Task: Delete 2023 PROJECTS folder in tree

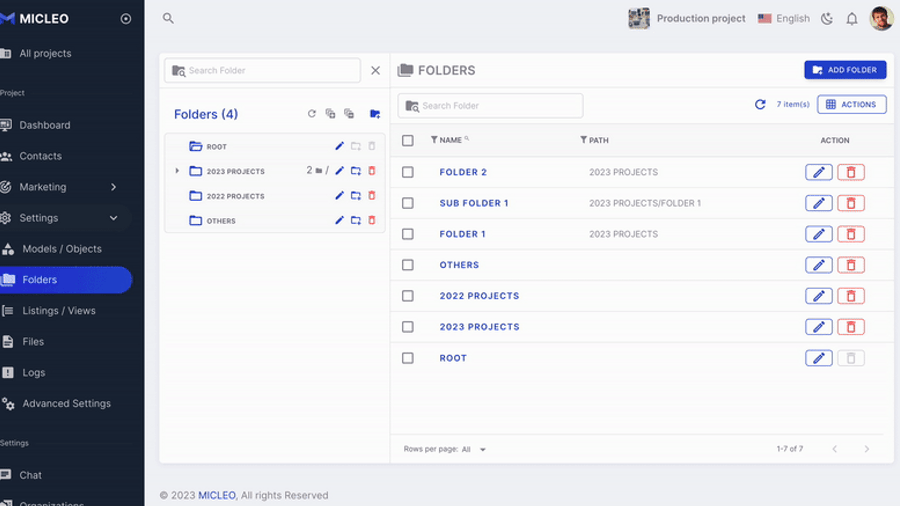Action: (372, 171)
